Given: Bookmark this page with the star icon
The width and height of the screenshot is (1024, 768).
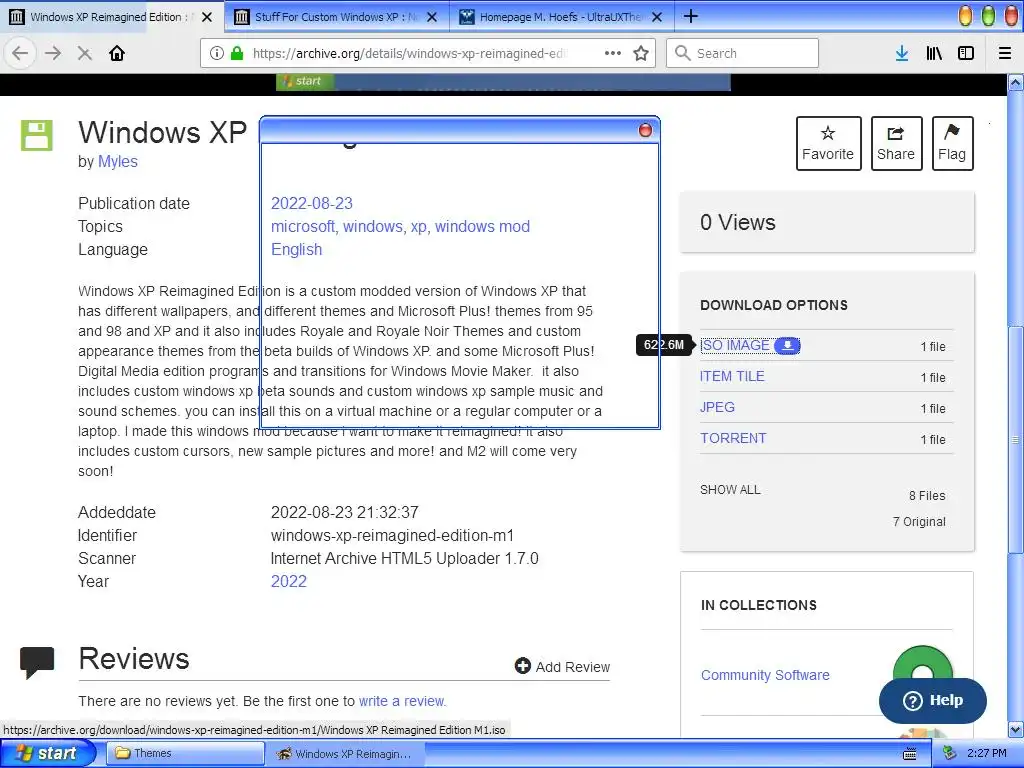Looking at the screenshot, I should [641, 53].
